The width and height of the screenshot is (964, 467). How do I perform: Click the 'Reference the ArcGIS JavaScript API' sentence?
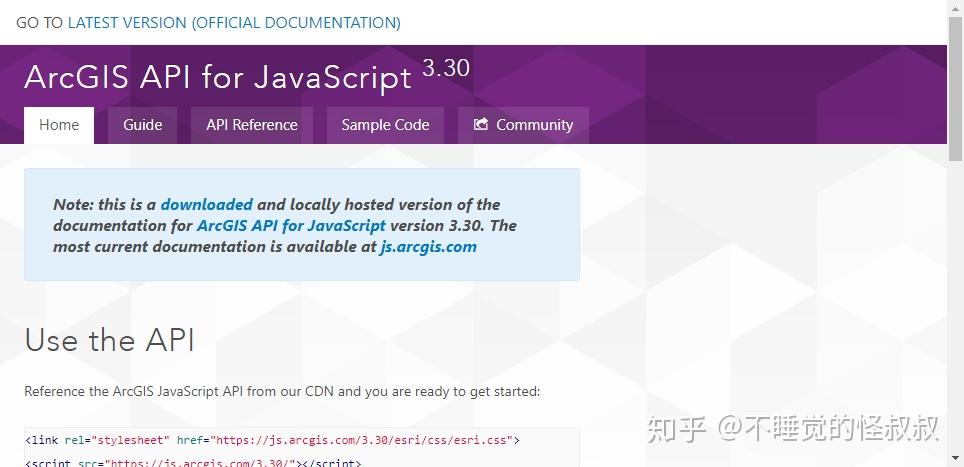pos(282,391)
